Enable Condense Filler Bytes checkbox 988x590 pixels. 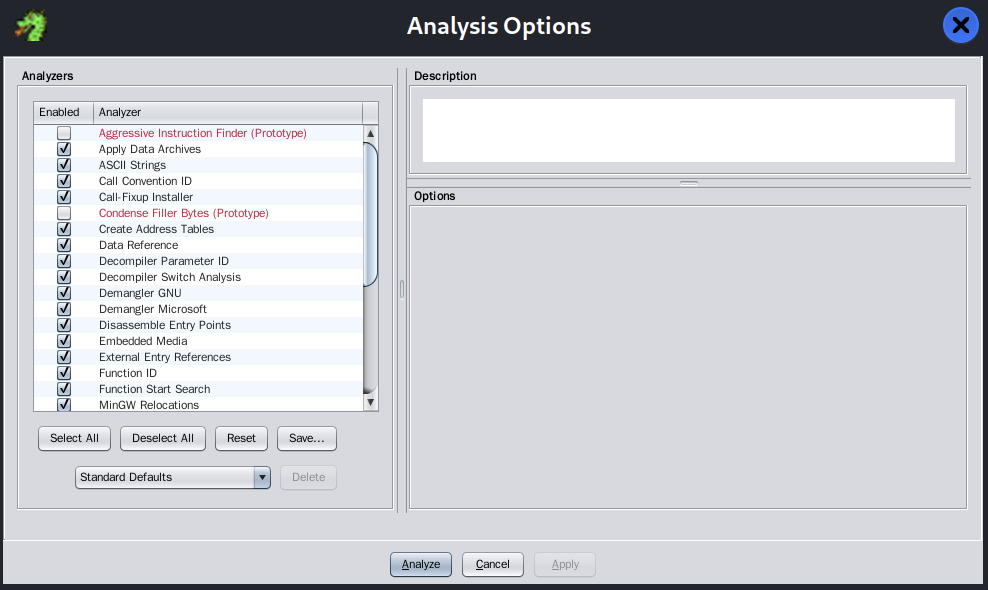[64, 213]
